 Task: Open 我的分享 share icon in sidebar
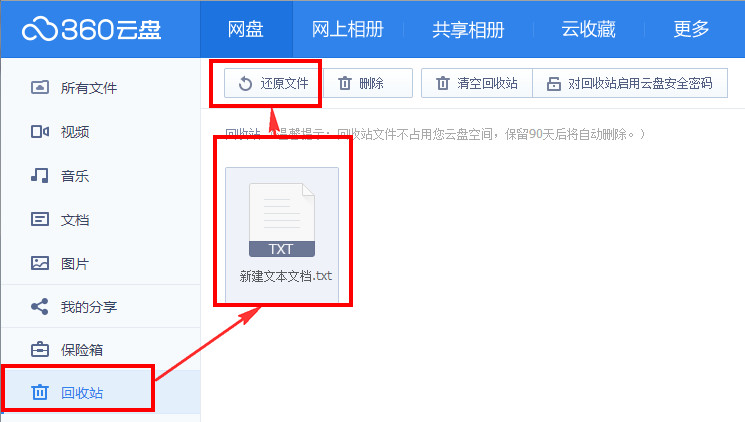tap(40, 307)
